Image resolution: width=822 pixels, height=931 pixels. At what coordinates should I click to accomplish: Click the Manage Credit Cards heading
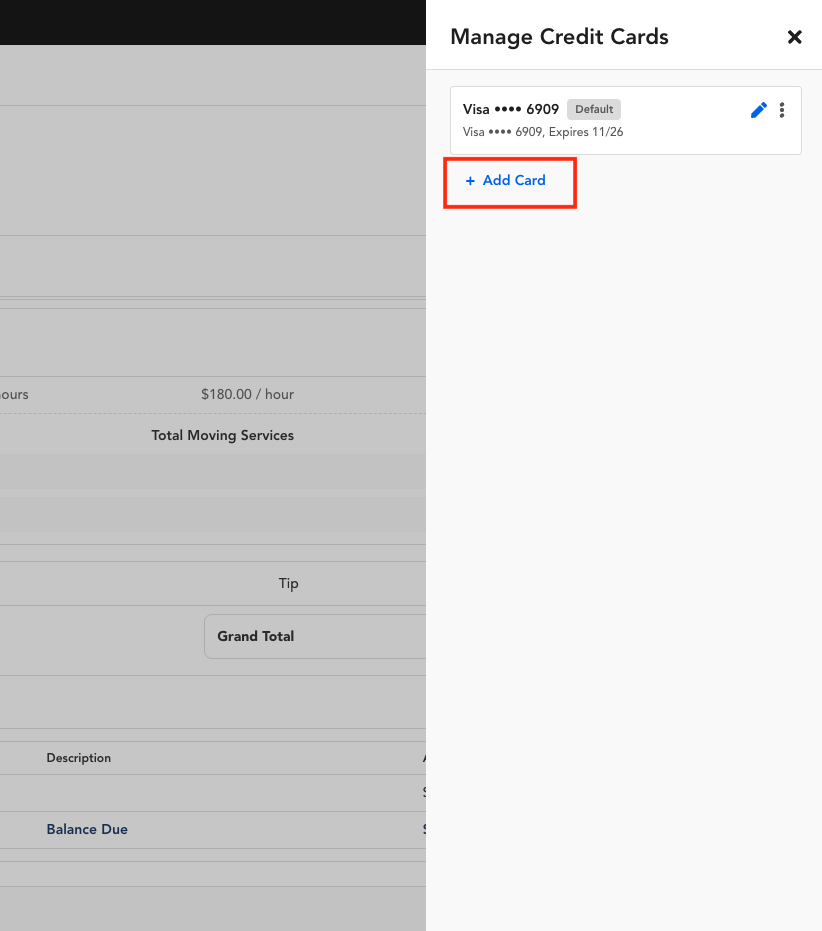(559, 37)
